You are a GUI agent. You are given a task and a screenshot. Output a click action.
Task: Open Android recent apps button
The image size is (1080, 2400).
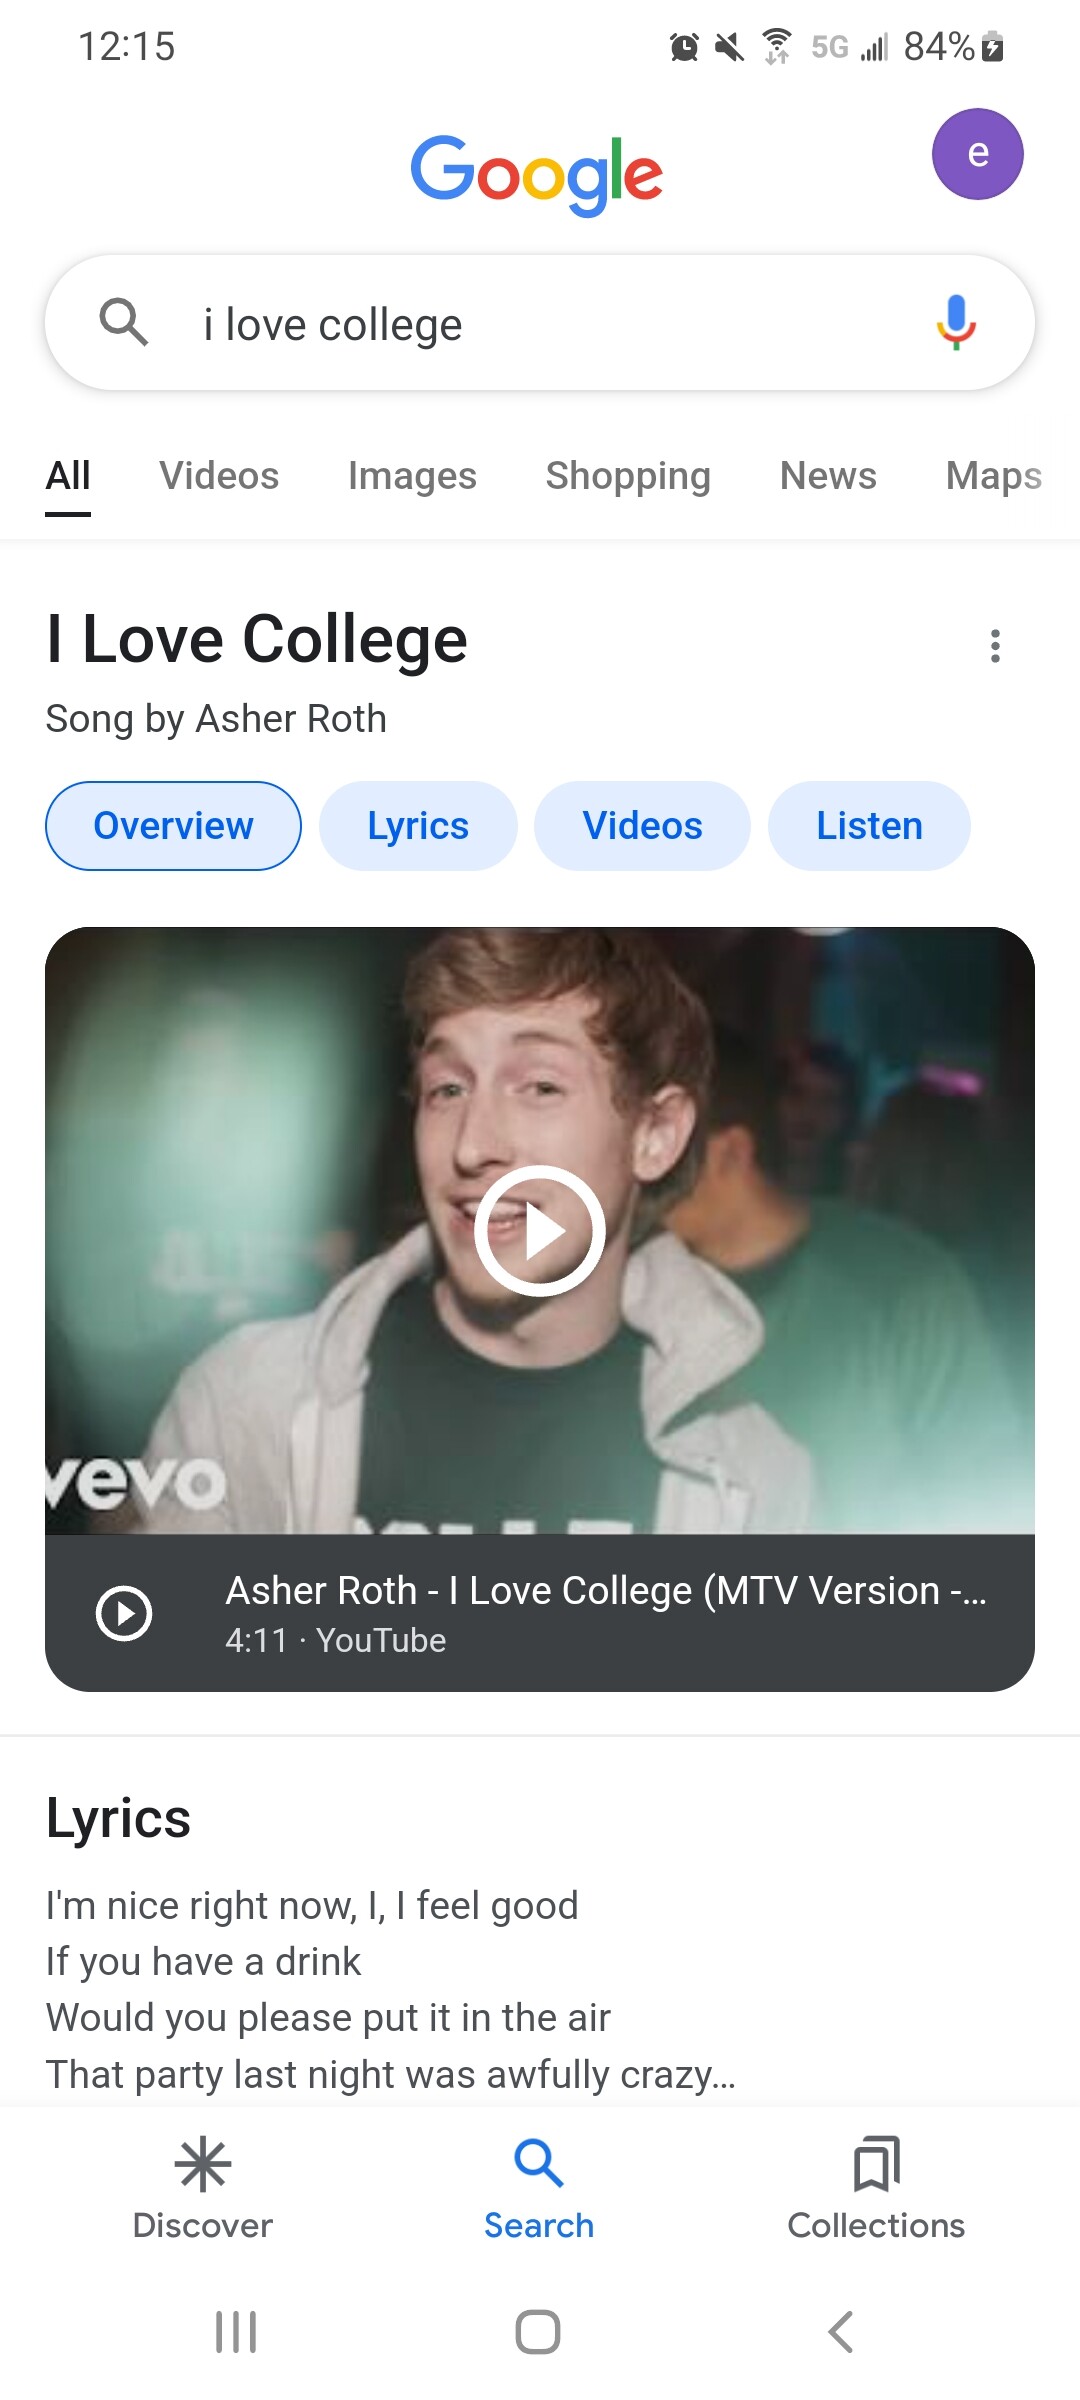(236, 2332)
